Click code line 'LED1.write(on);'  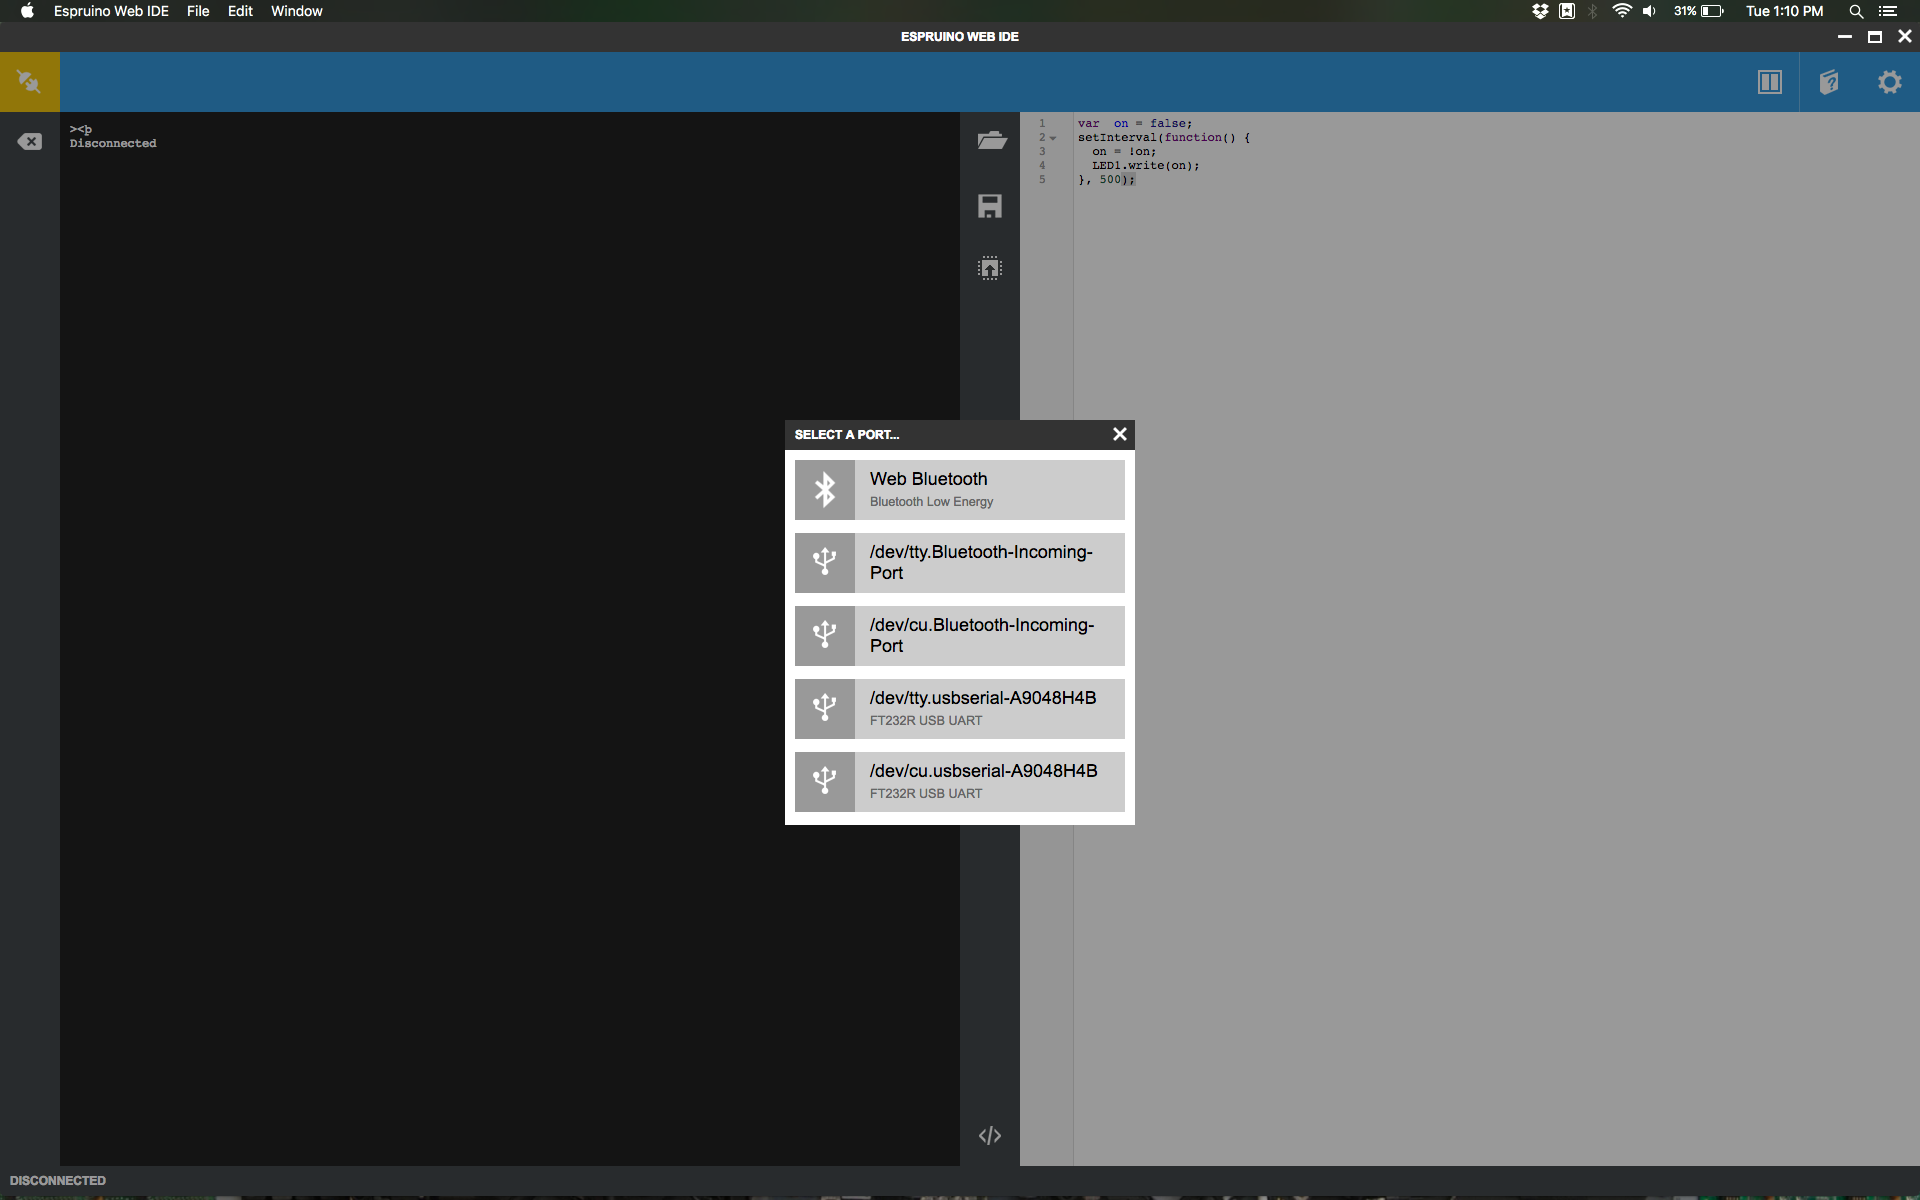(1146, 166)
